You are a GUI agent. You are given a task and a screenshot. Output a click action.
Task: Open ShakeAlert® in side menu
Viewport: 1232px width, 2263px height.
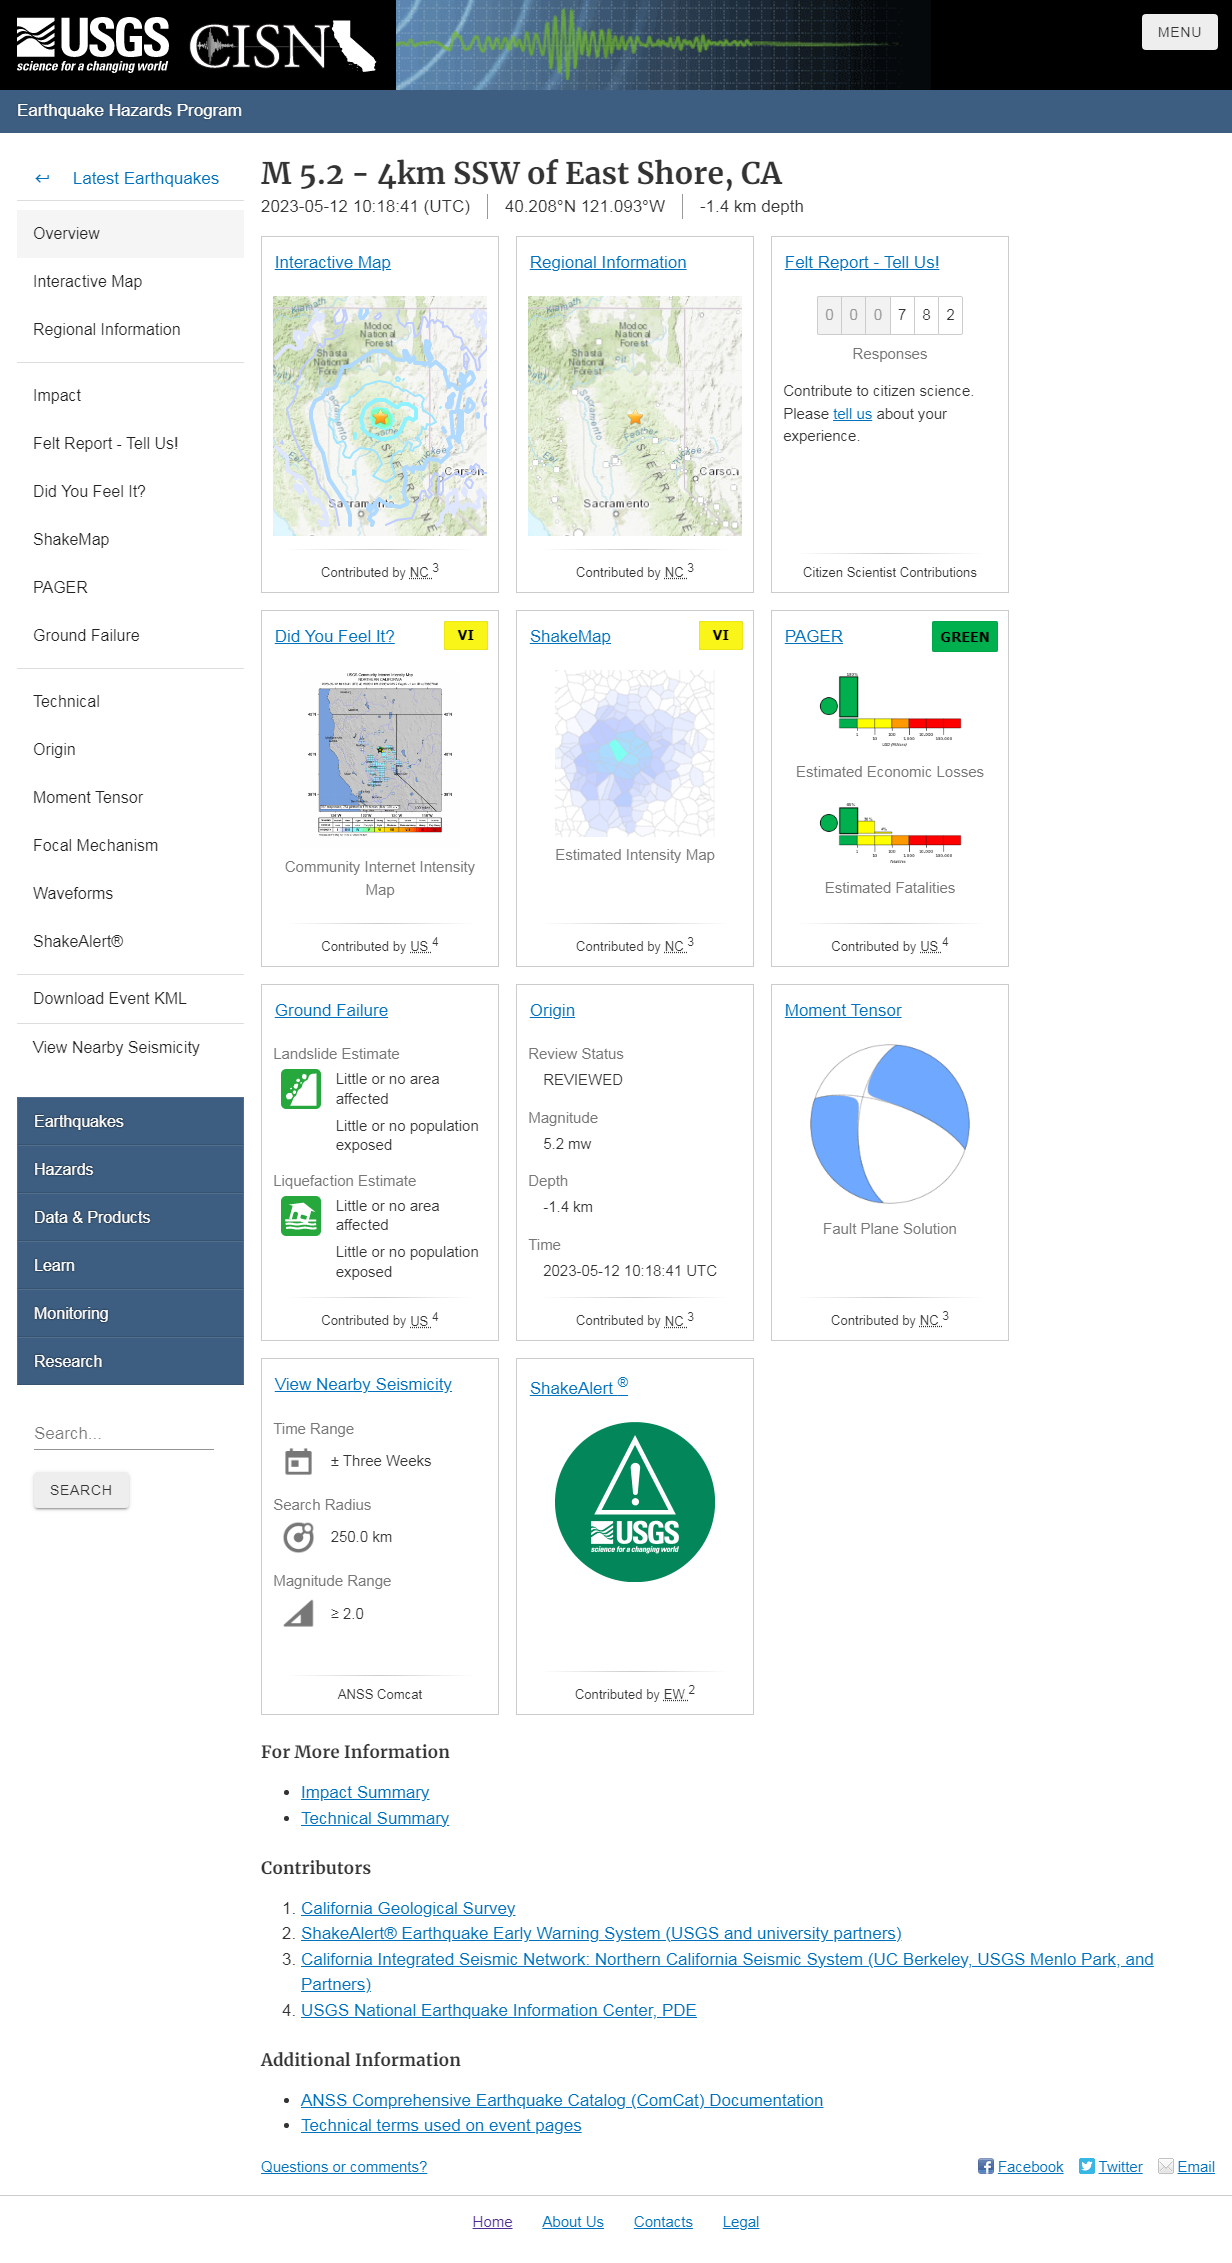coord(130,941)
